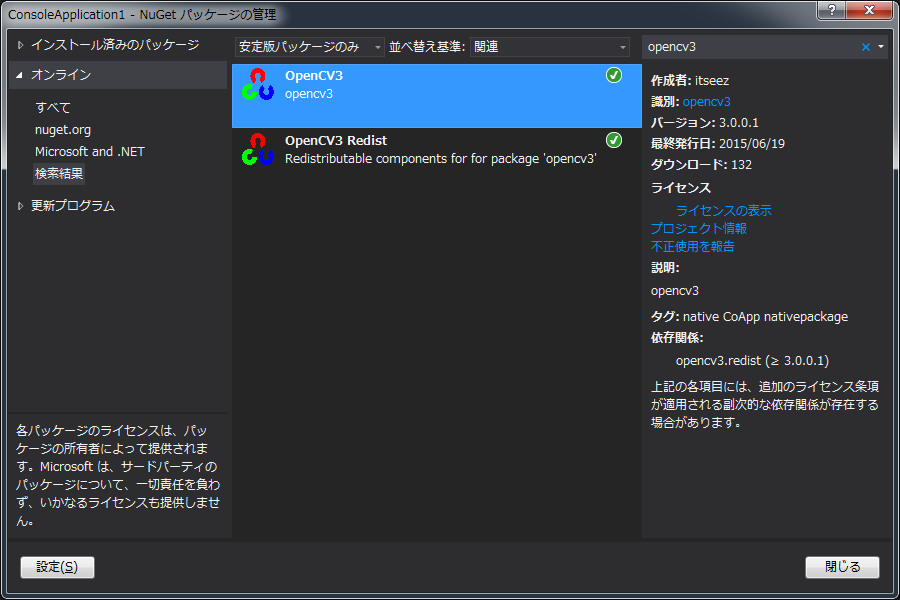Click the バージョン 3.0.0.1 text

pyautogui.click(x=704, y=123)
